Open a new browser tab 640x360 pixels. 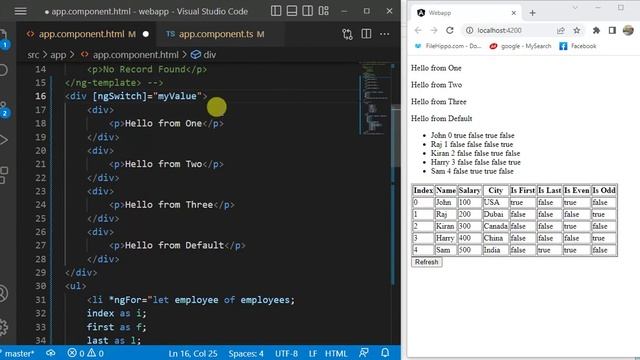(x=532, y=13)
